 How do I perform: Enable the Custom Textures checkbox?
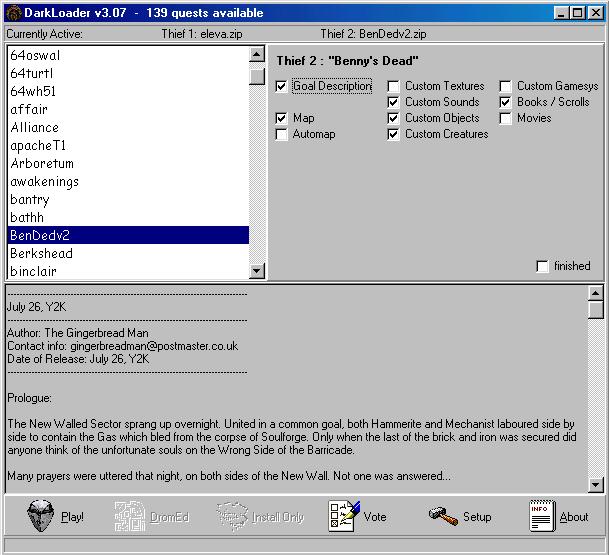tap(393, 86)
